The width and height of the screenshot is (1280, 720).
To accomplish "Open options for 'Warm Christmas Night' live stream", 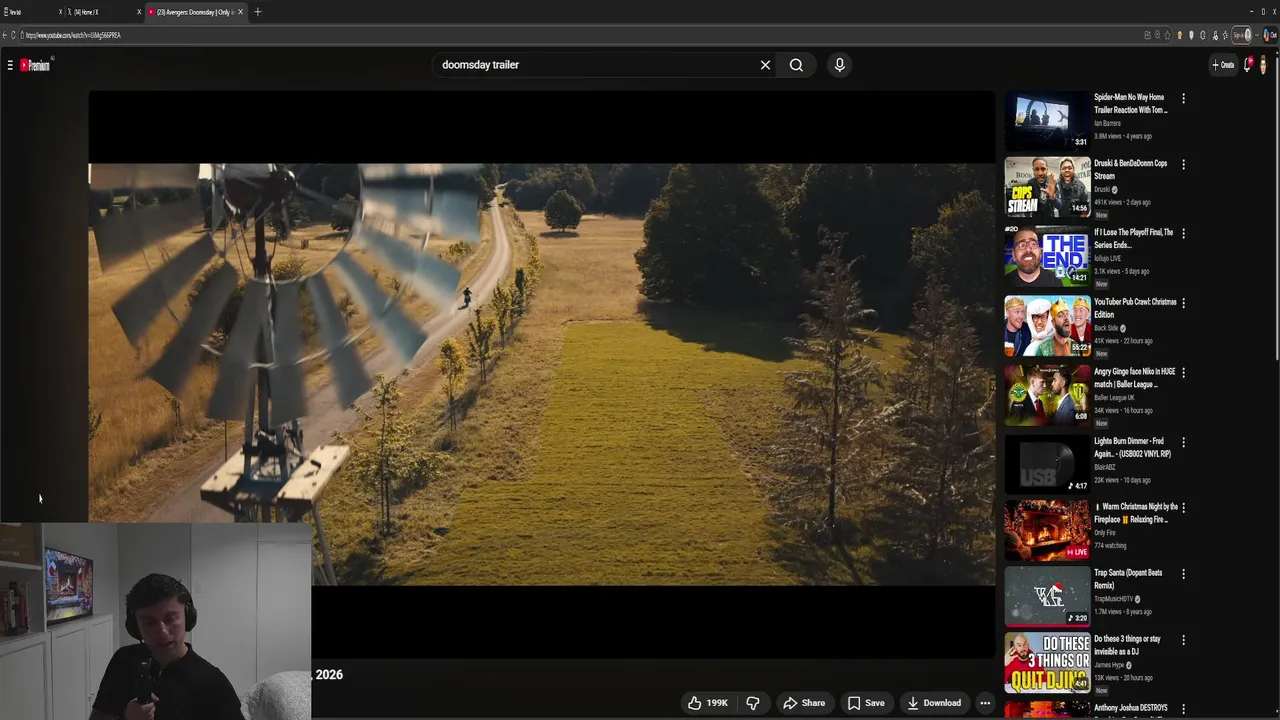I will tap(1183, 508).
